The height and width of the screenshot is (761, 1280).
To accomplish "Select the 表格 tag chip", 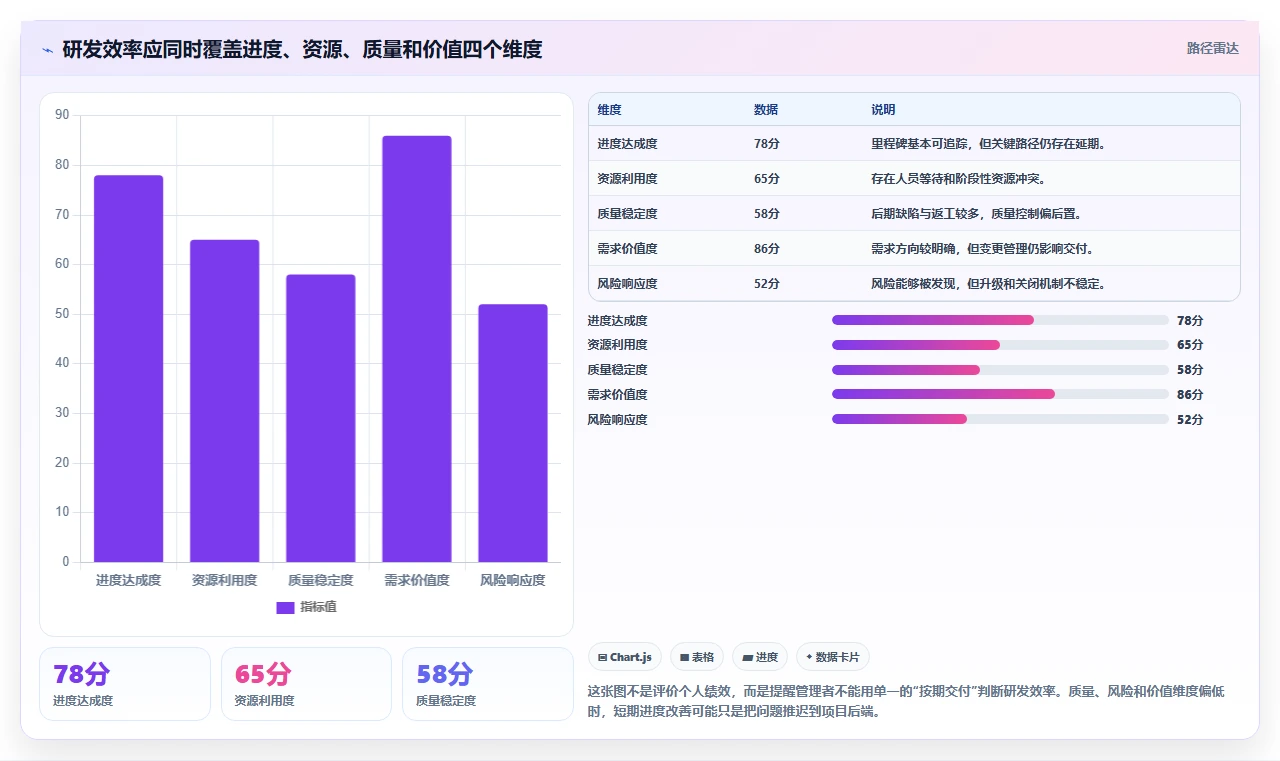I will point(697,657).
